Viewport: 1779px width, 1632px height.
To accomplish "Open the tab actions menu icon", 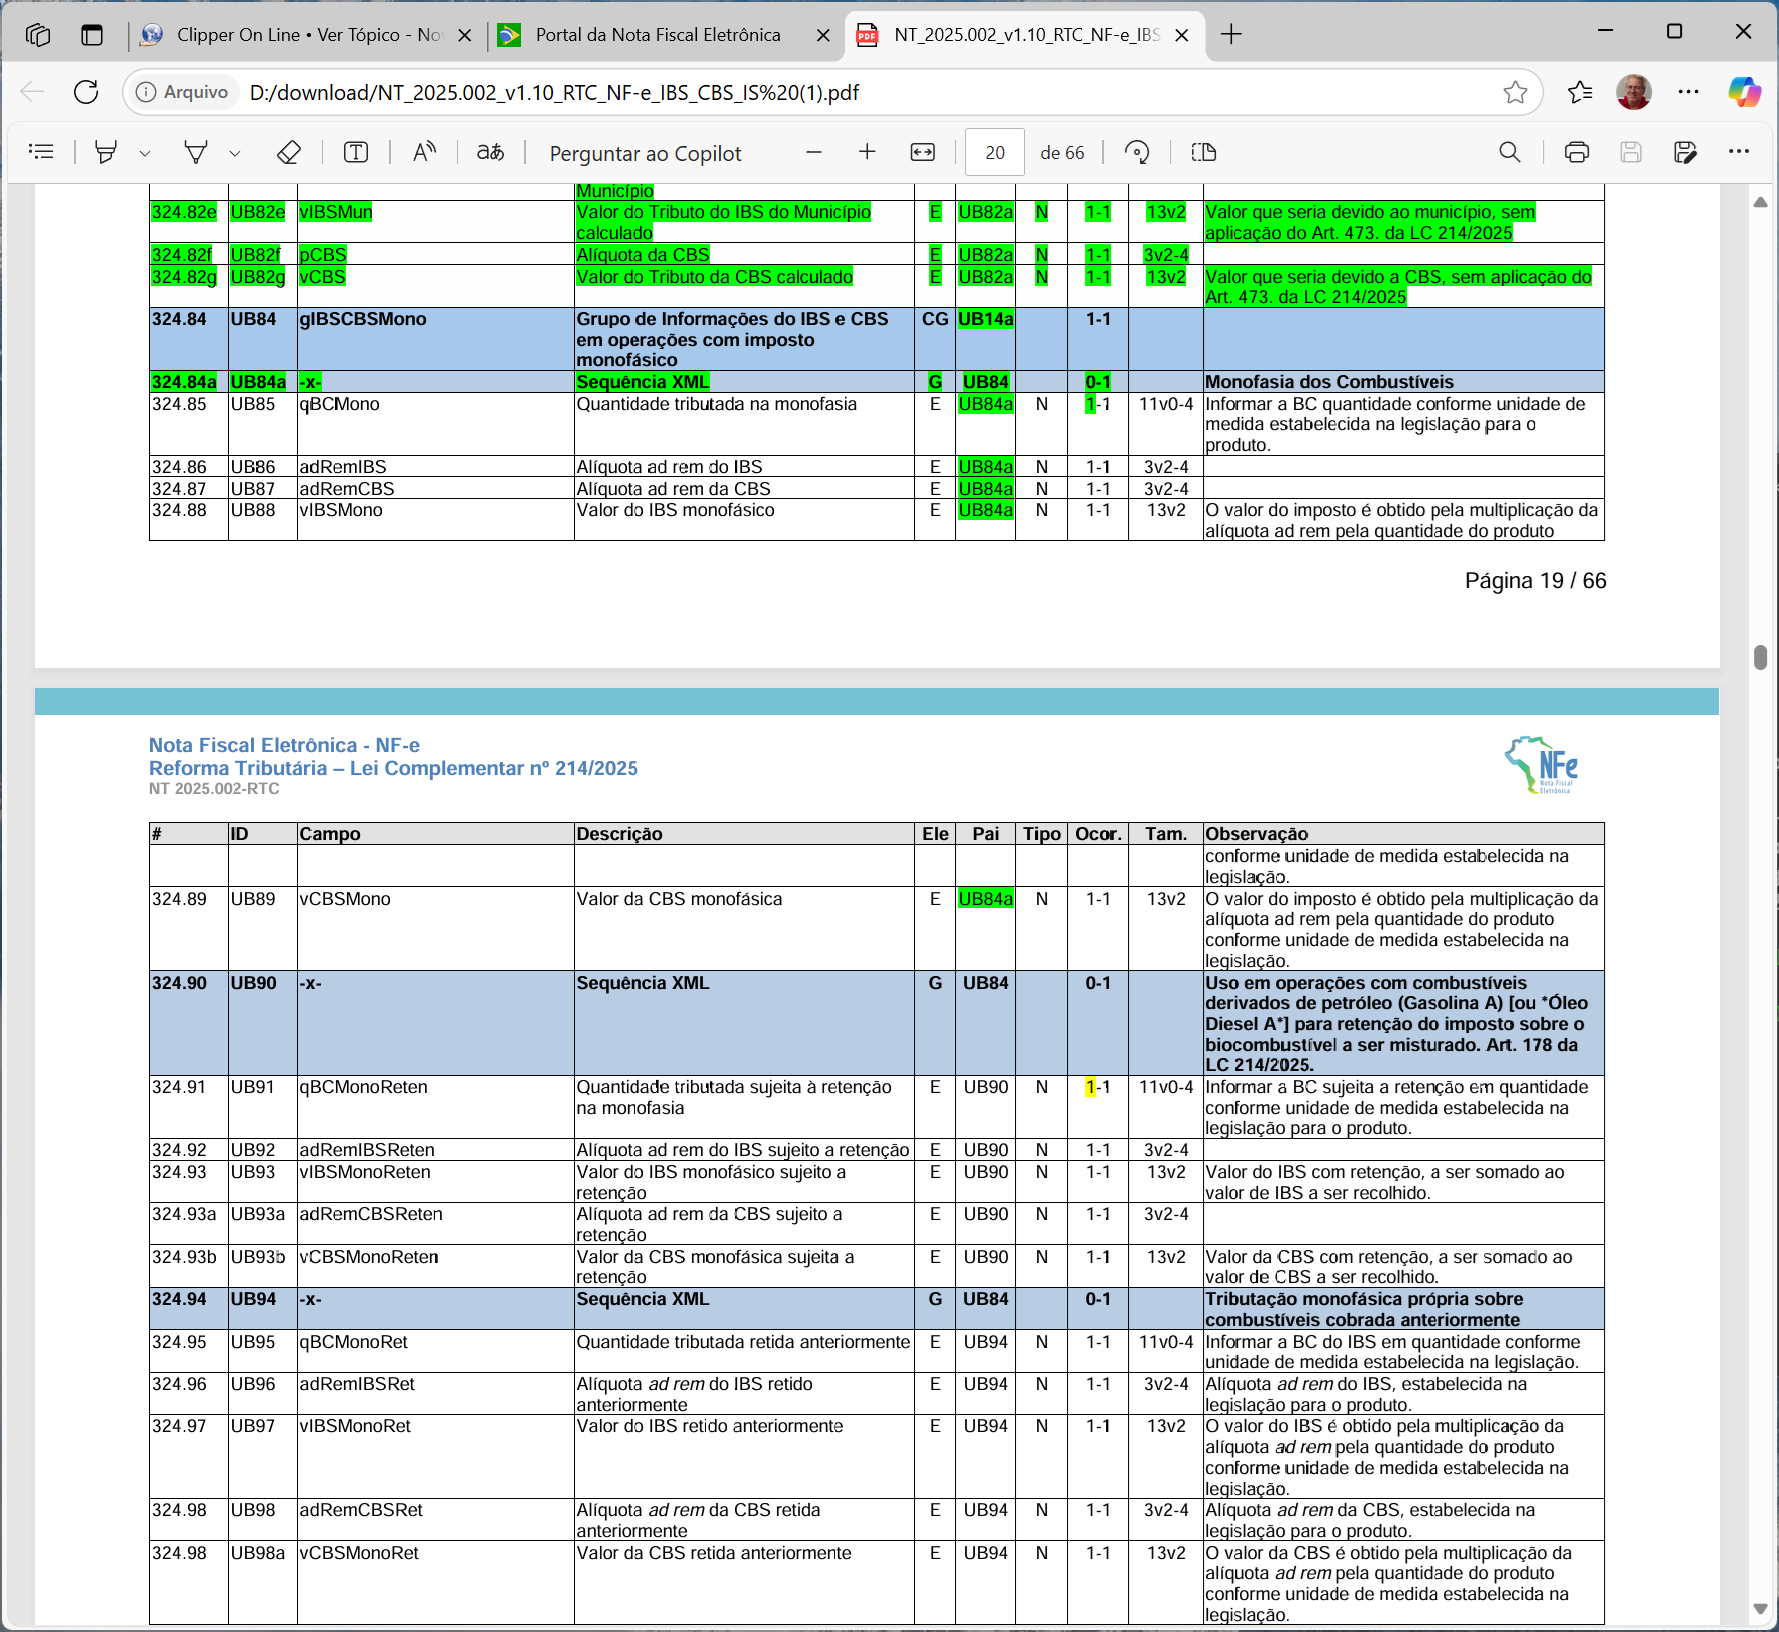I will (x=92, y=35).
